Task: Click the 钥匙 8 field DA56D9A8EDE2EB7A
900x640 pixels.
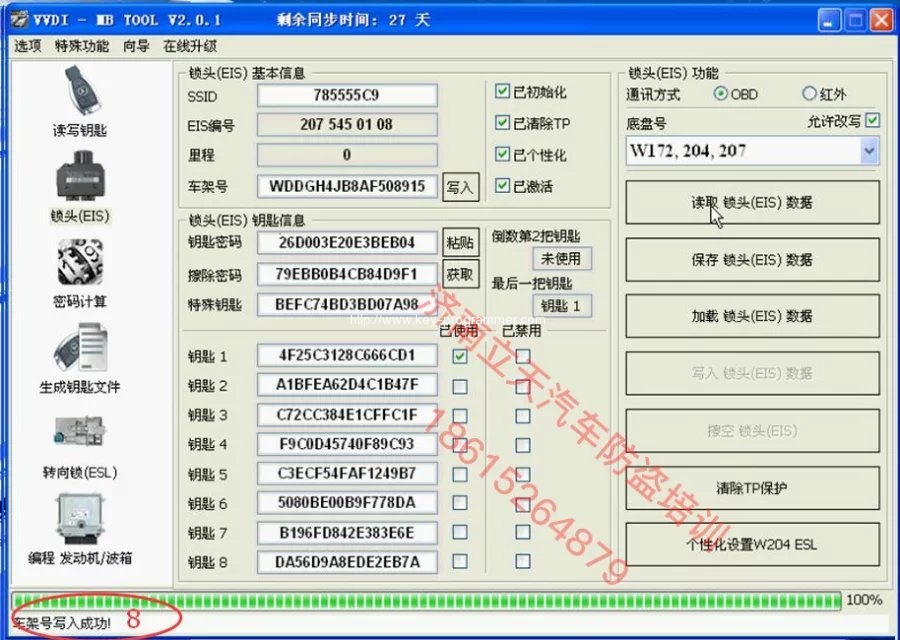Action: point(347,562)
